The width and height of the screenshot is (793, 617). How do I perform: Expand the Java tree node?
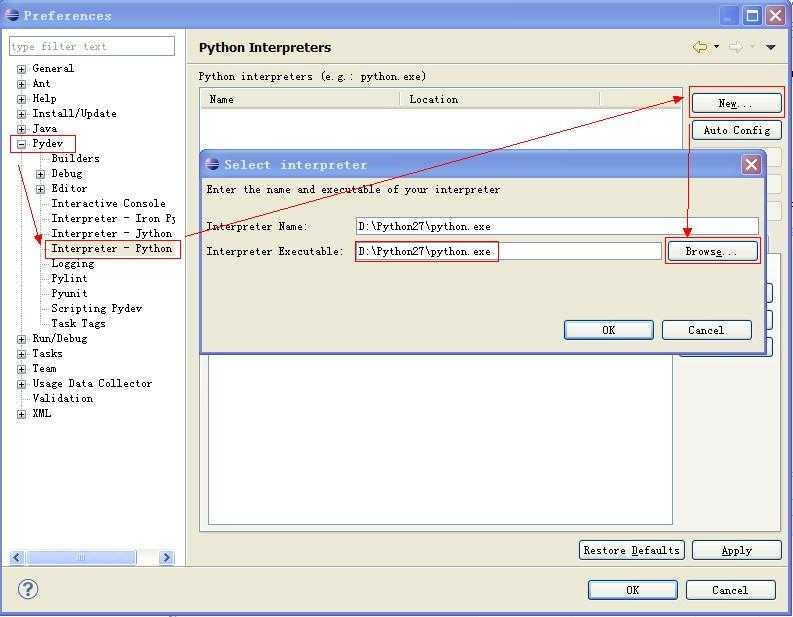[21, 129]
